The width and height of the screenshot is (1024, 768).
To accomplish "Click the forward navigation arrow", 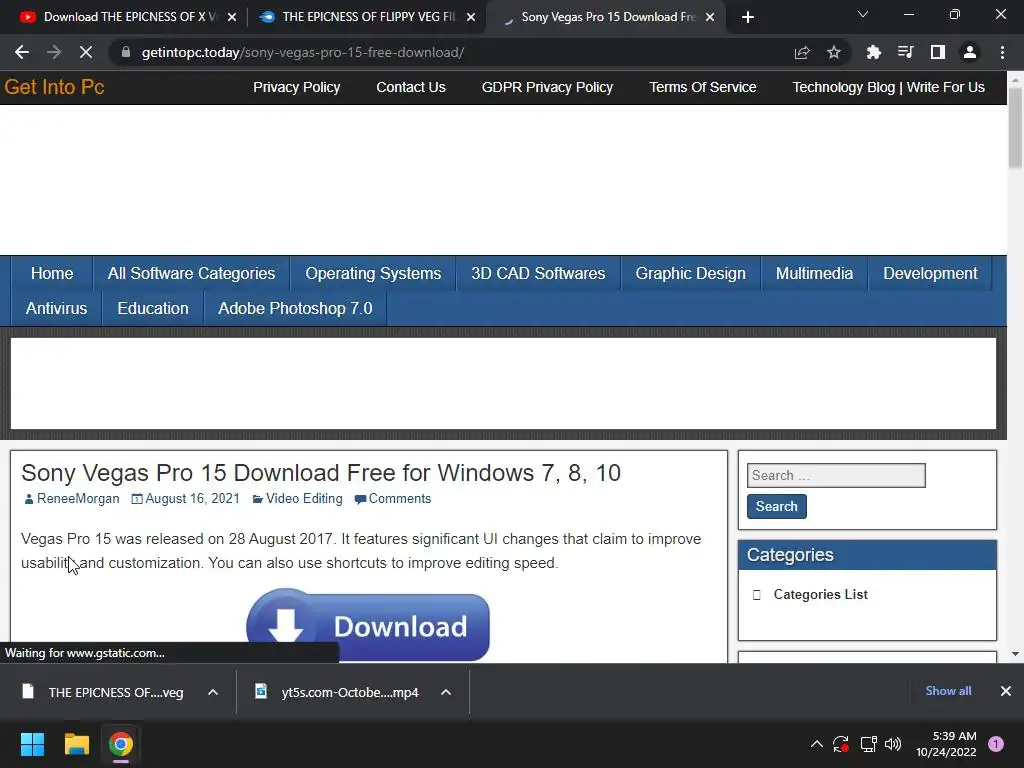I will pyautogui.click(x=54, y=52).
